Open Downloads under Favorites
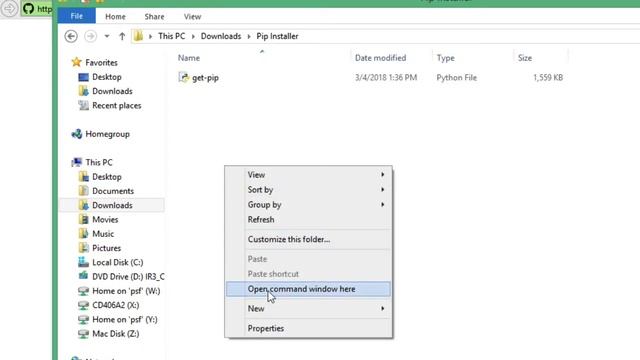Image resolution: width=640 pixels, height=360 pixels. (x=112, y=91)
